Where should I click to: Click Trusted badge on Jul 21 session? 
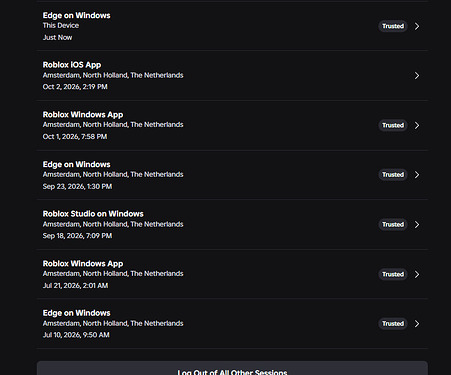(x=393, y=274)
